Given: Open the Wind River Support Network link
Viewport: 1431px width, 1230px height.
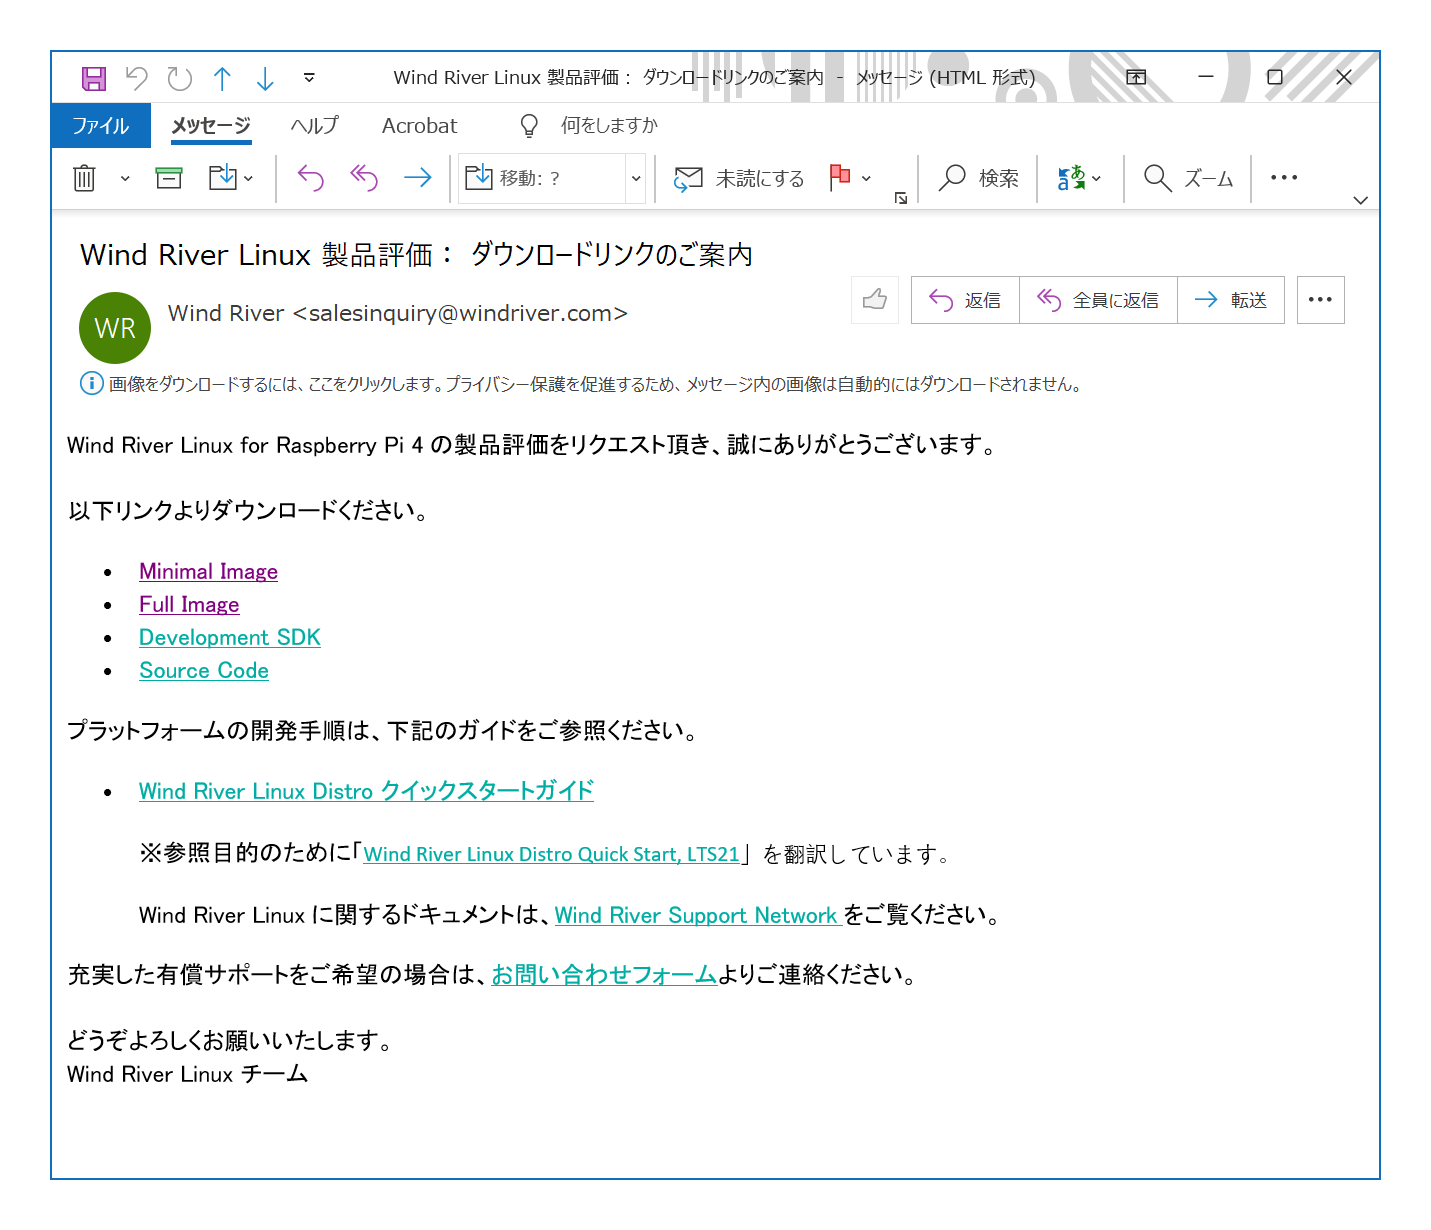Looking at the screenshot, I should coord(697,915).
